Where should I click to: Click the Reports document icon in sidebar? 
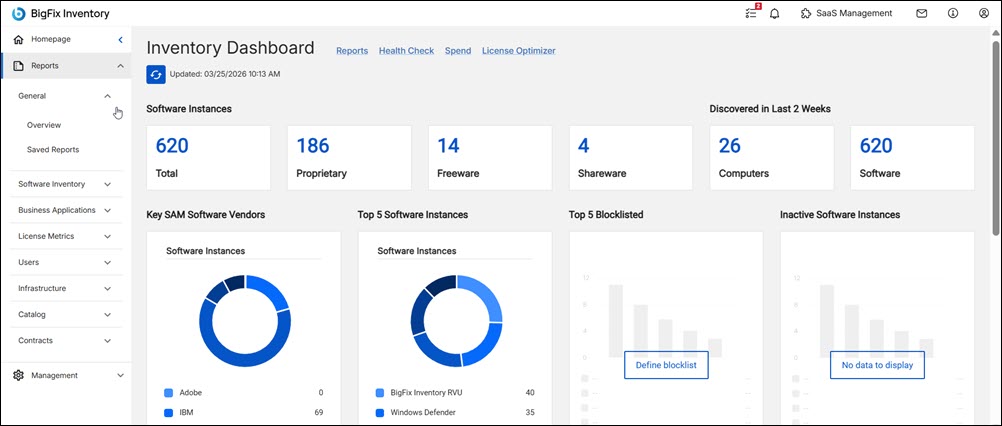(19, 66)
